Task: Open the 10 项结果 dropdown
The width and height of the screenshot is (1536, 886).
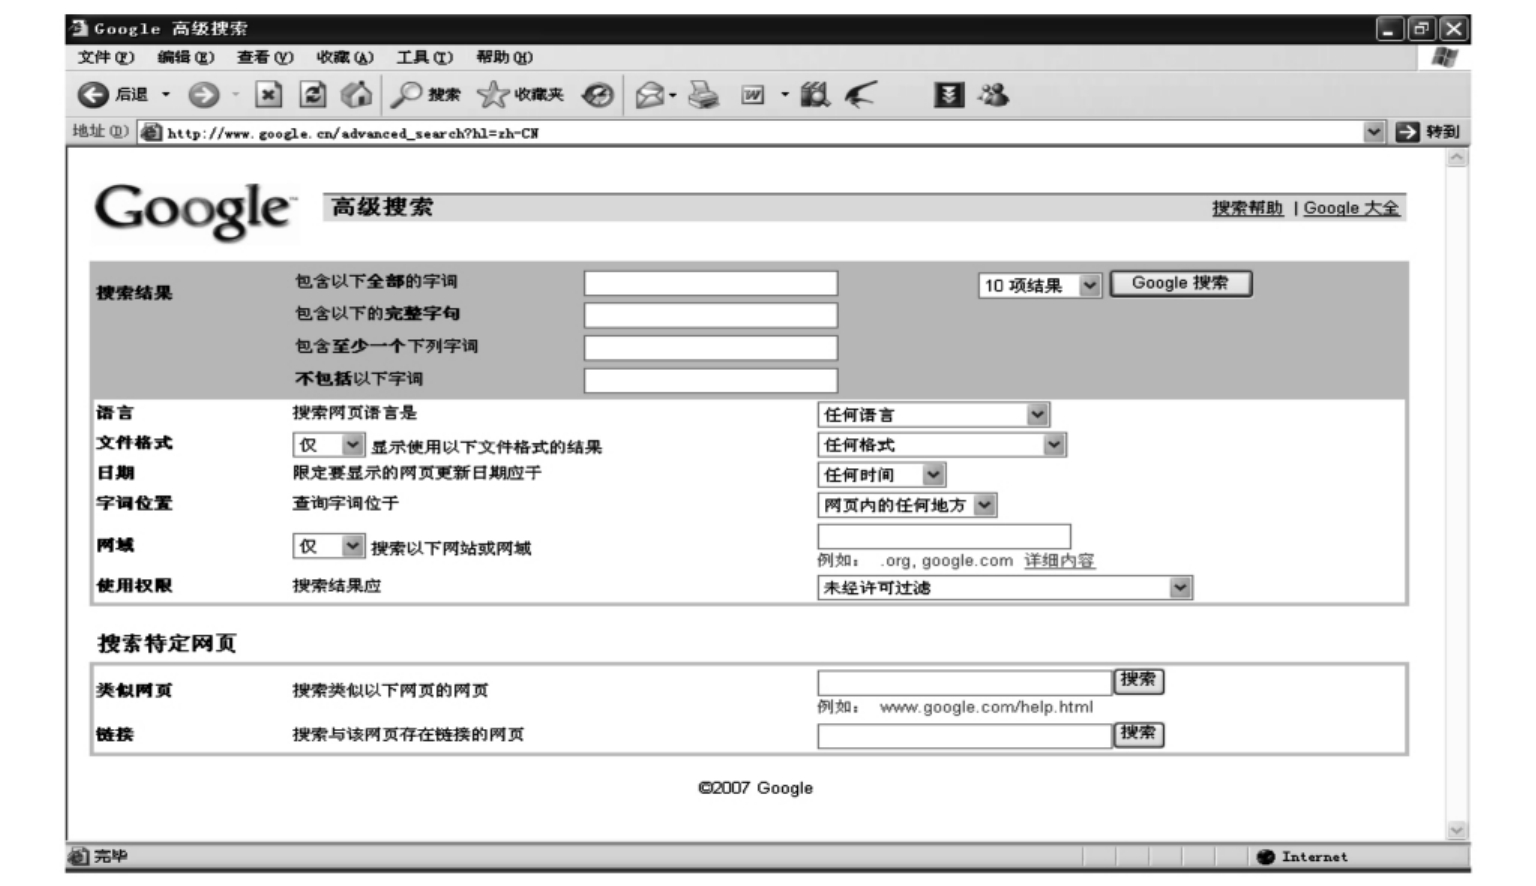Action: coord(1039,286)
